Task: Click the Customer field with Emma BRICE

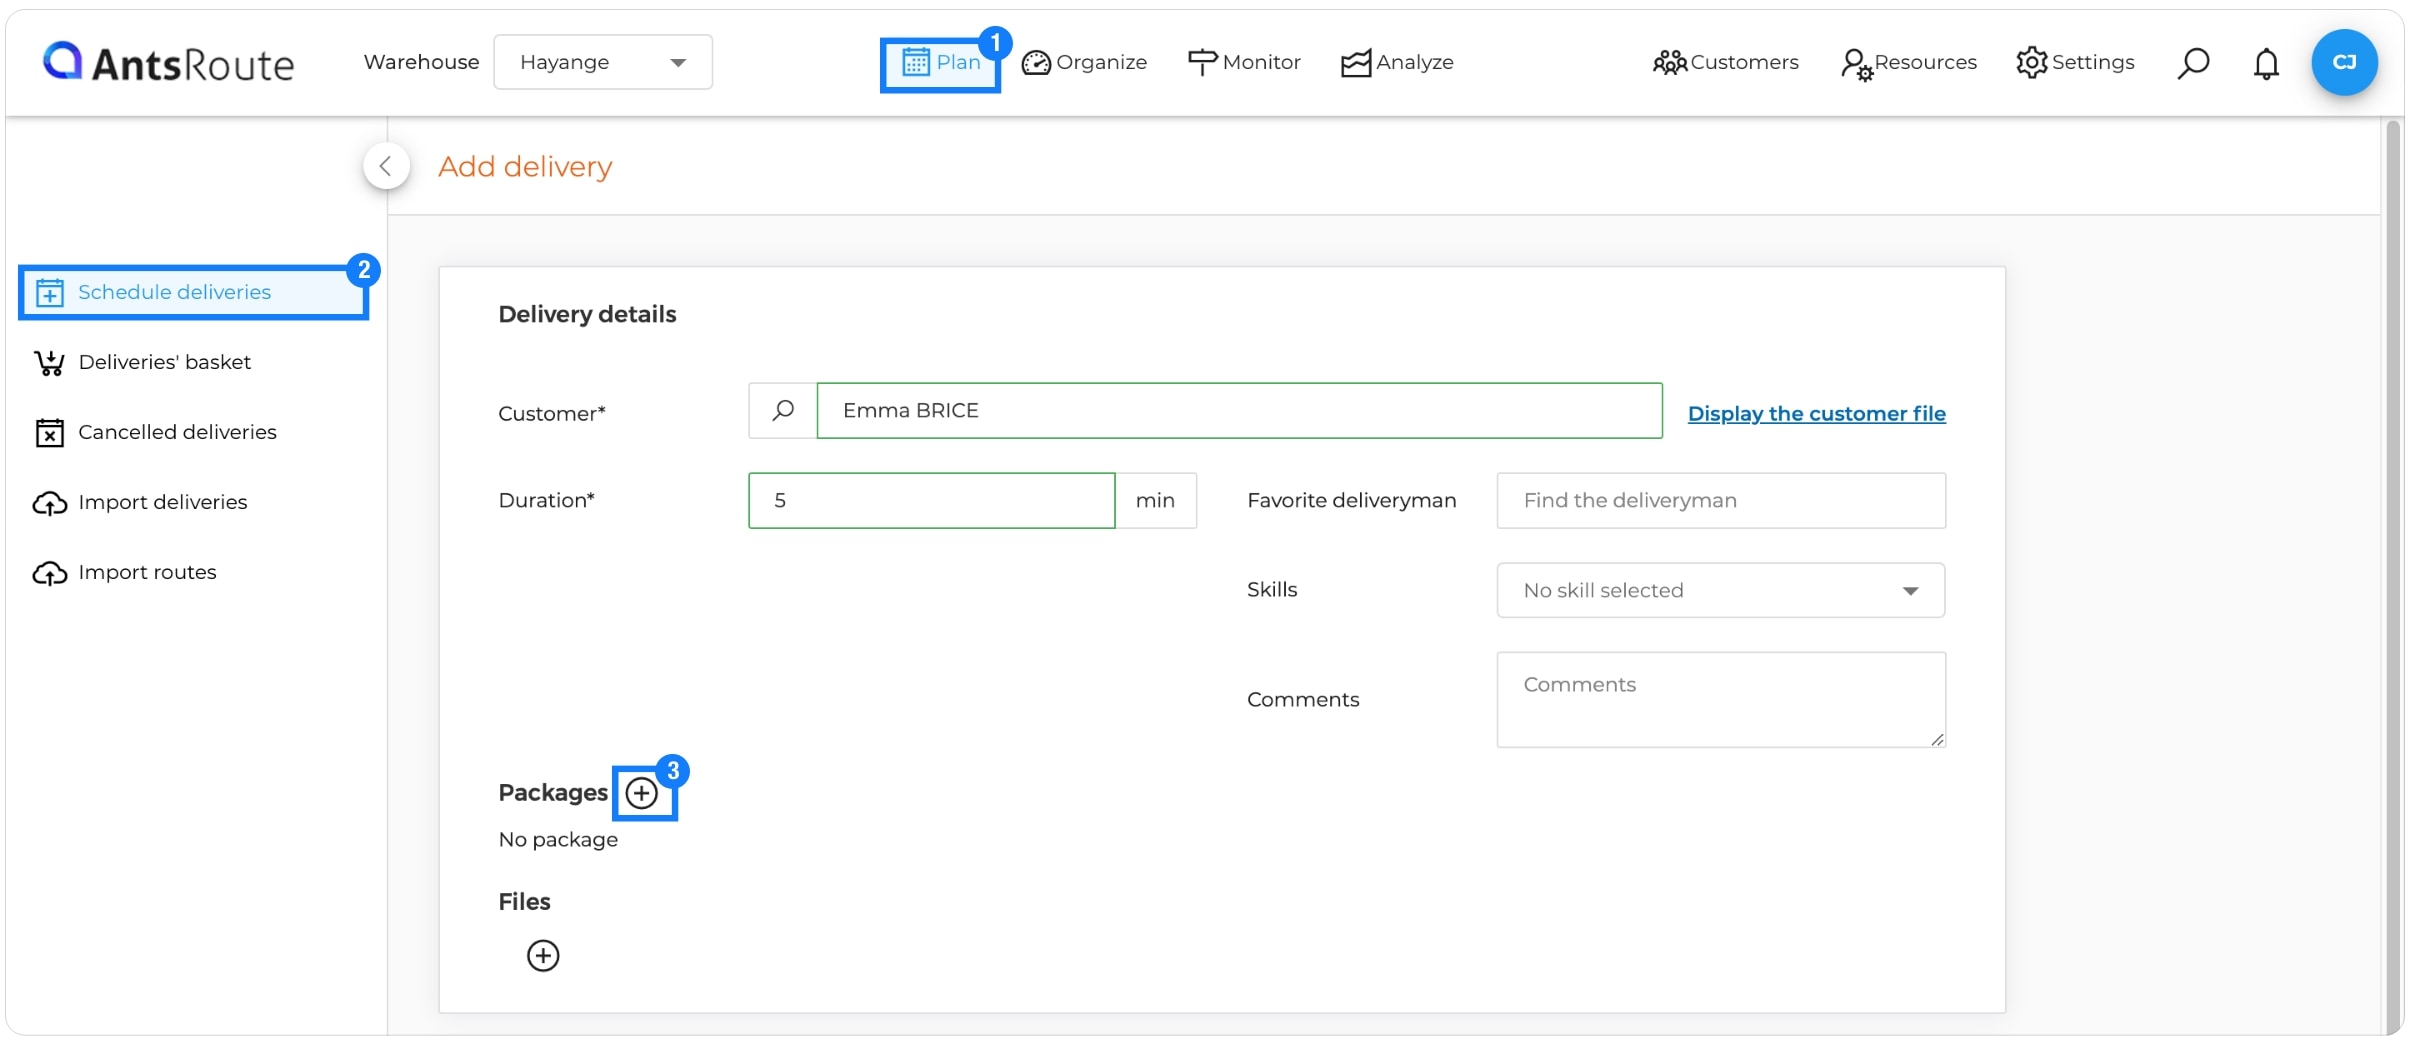Action: pos(1239,410)
